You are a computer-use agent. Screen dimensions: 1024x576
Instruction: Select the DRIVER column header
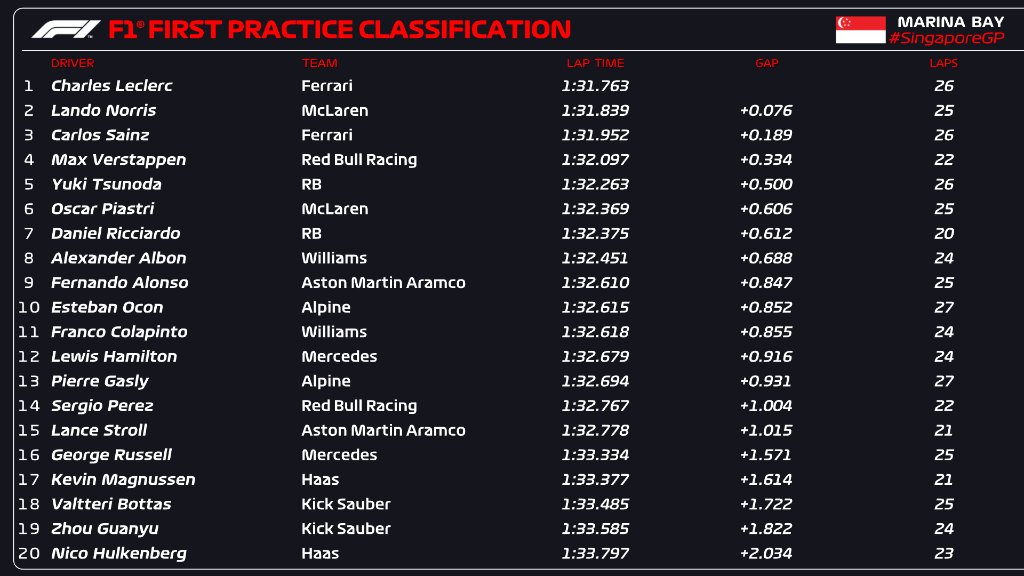72,63
